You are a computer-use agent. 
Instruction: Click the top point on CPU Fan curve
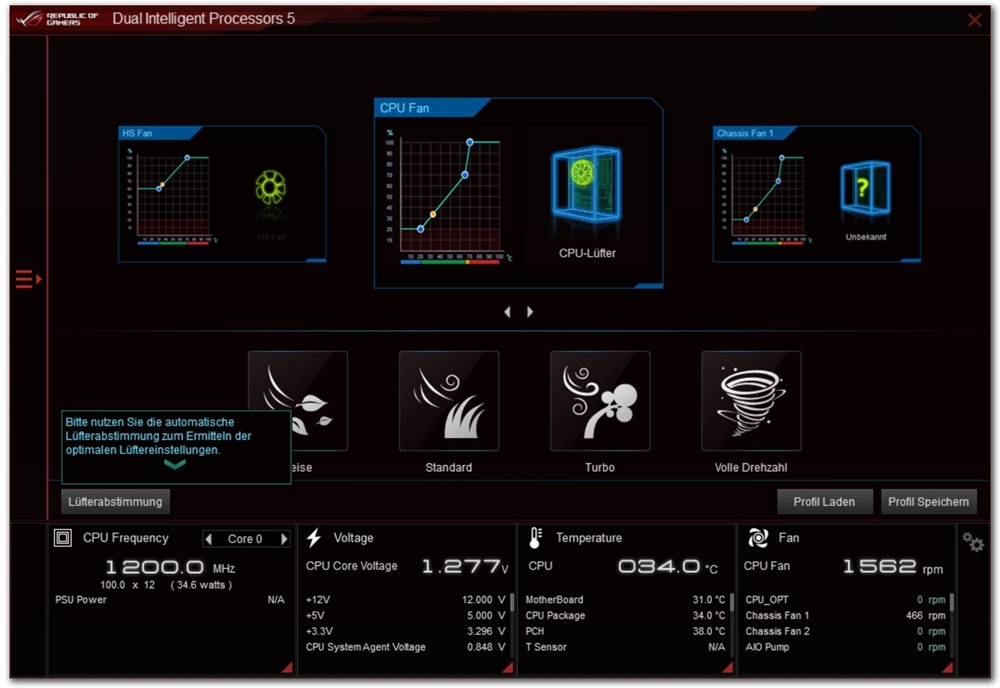click(470, 142)
